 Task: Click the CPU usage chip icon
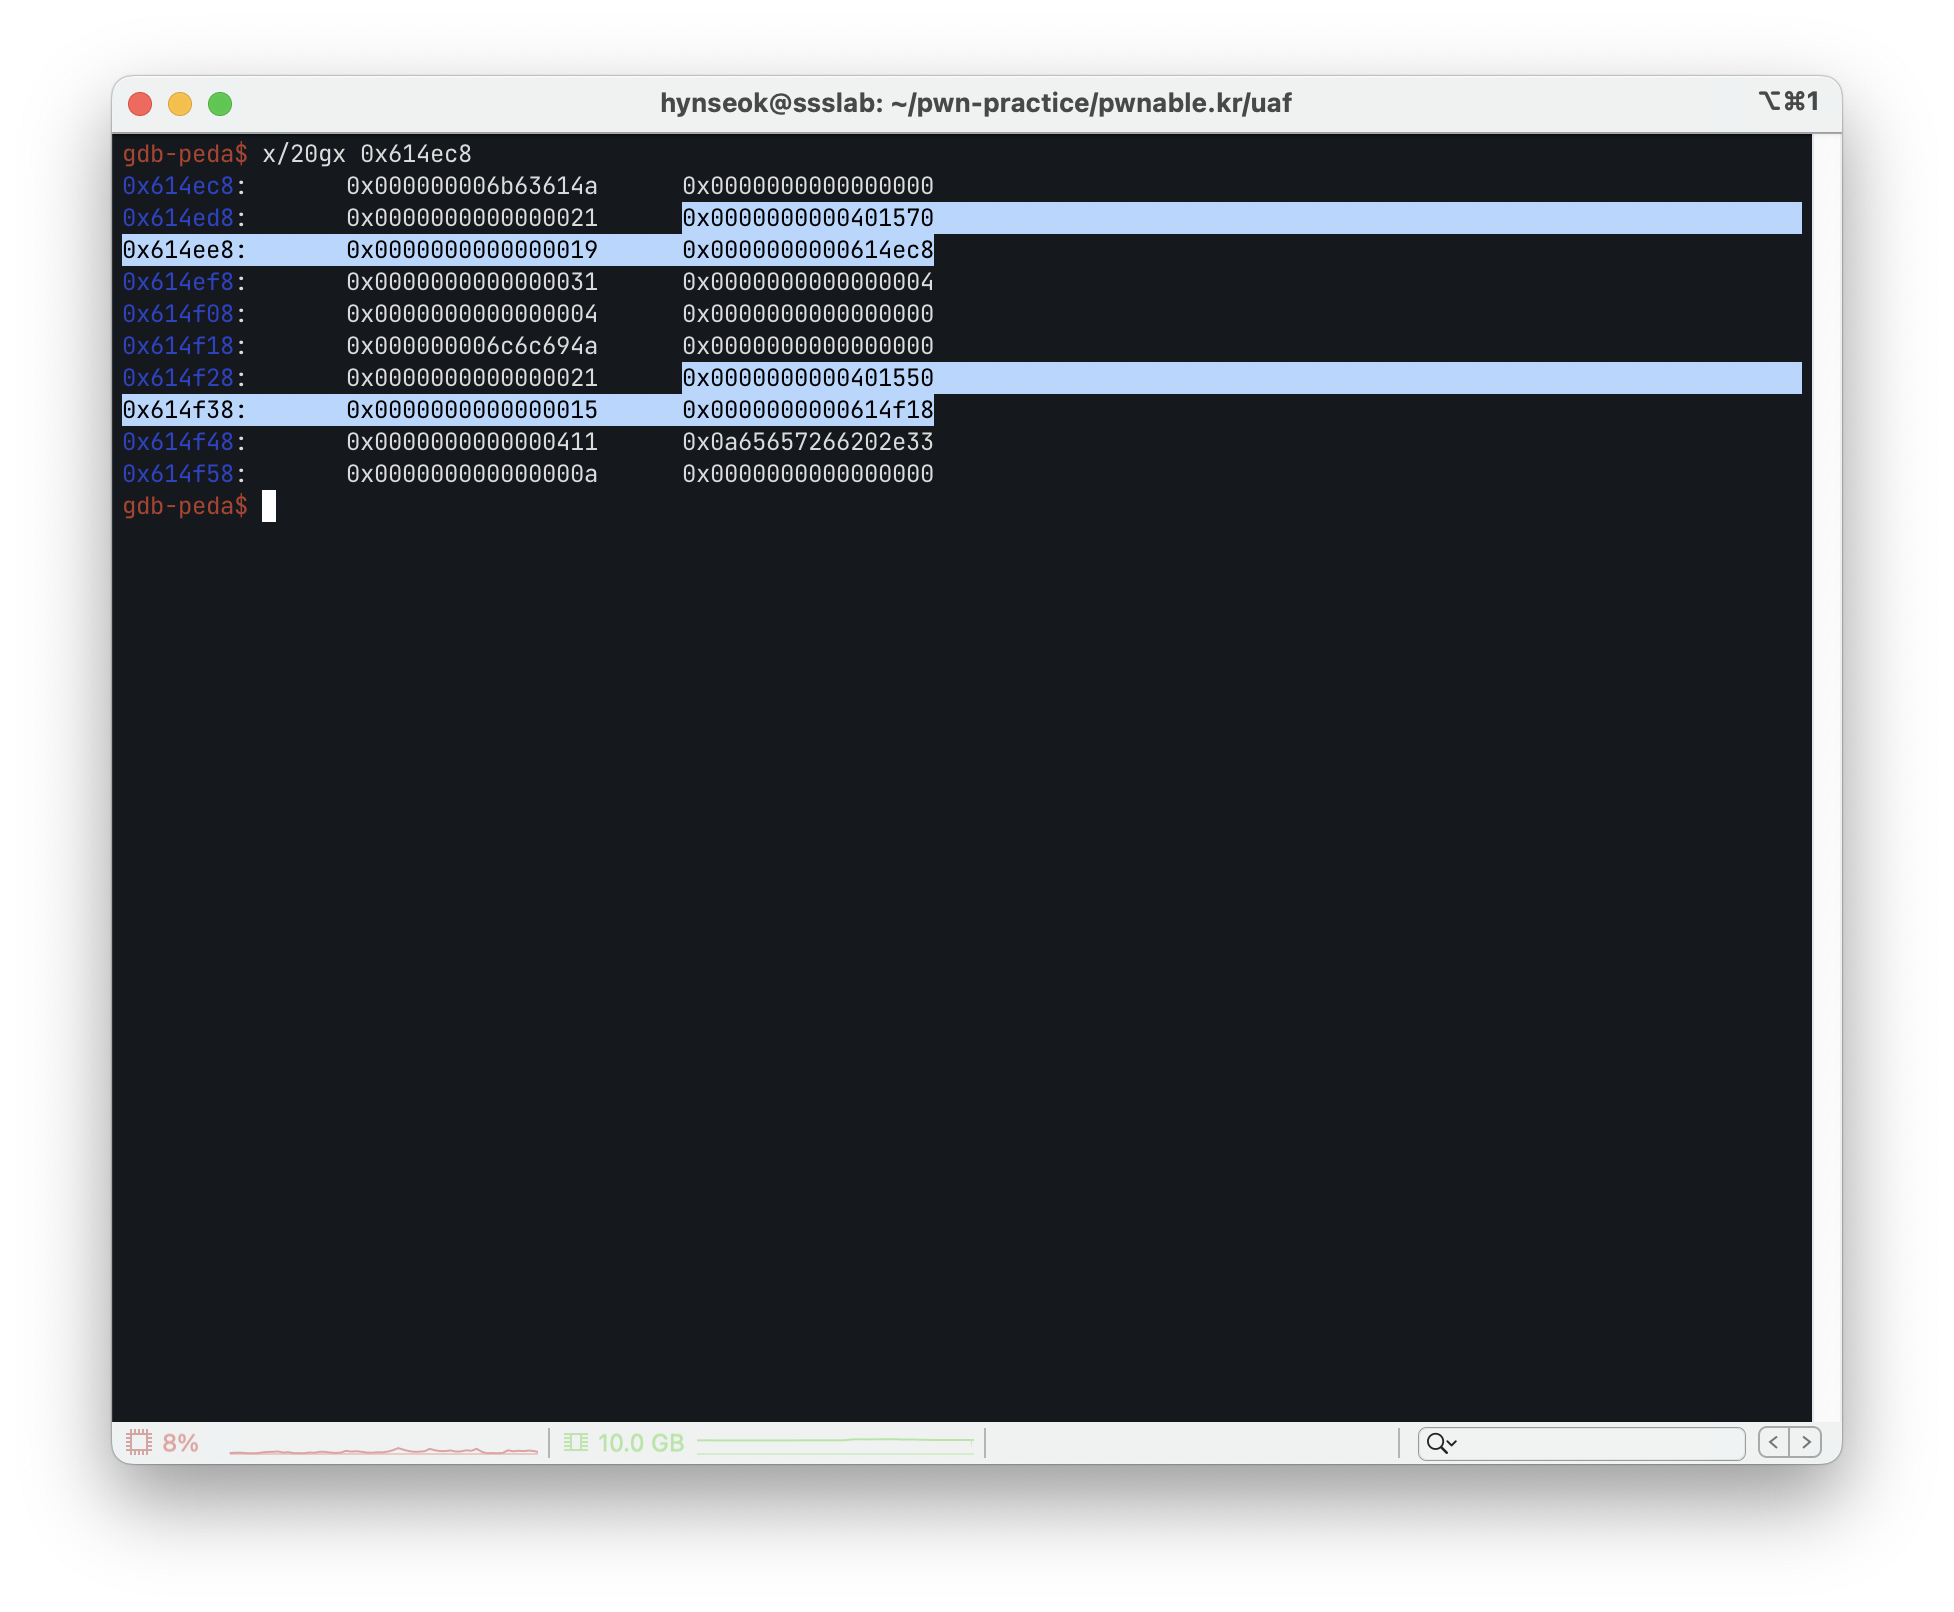138,1442
